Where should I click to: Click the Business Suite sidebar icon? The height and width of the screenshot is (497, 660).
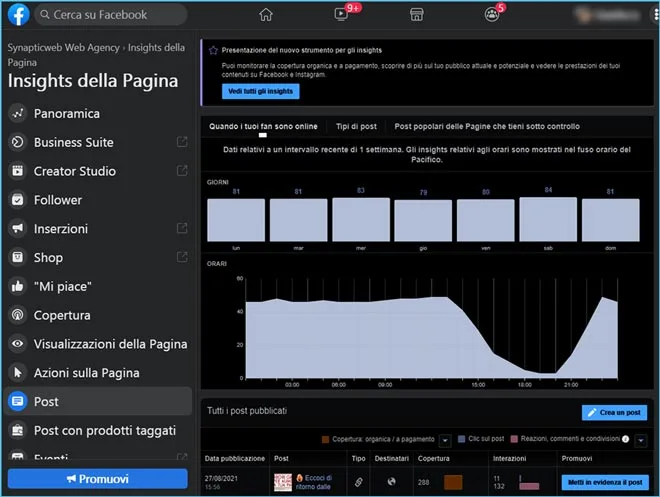[x=18, y=142]
